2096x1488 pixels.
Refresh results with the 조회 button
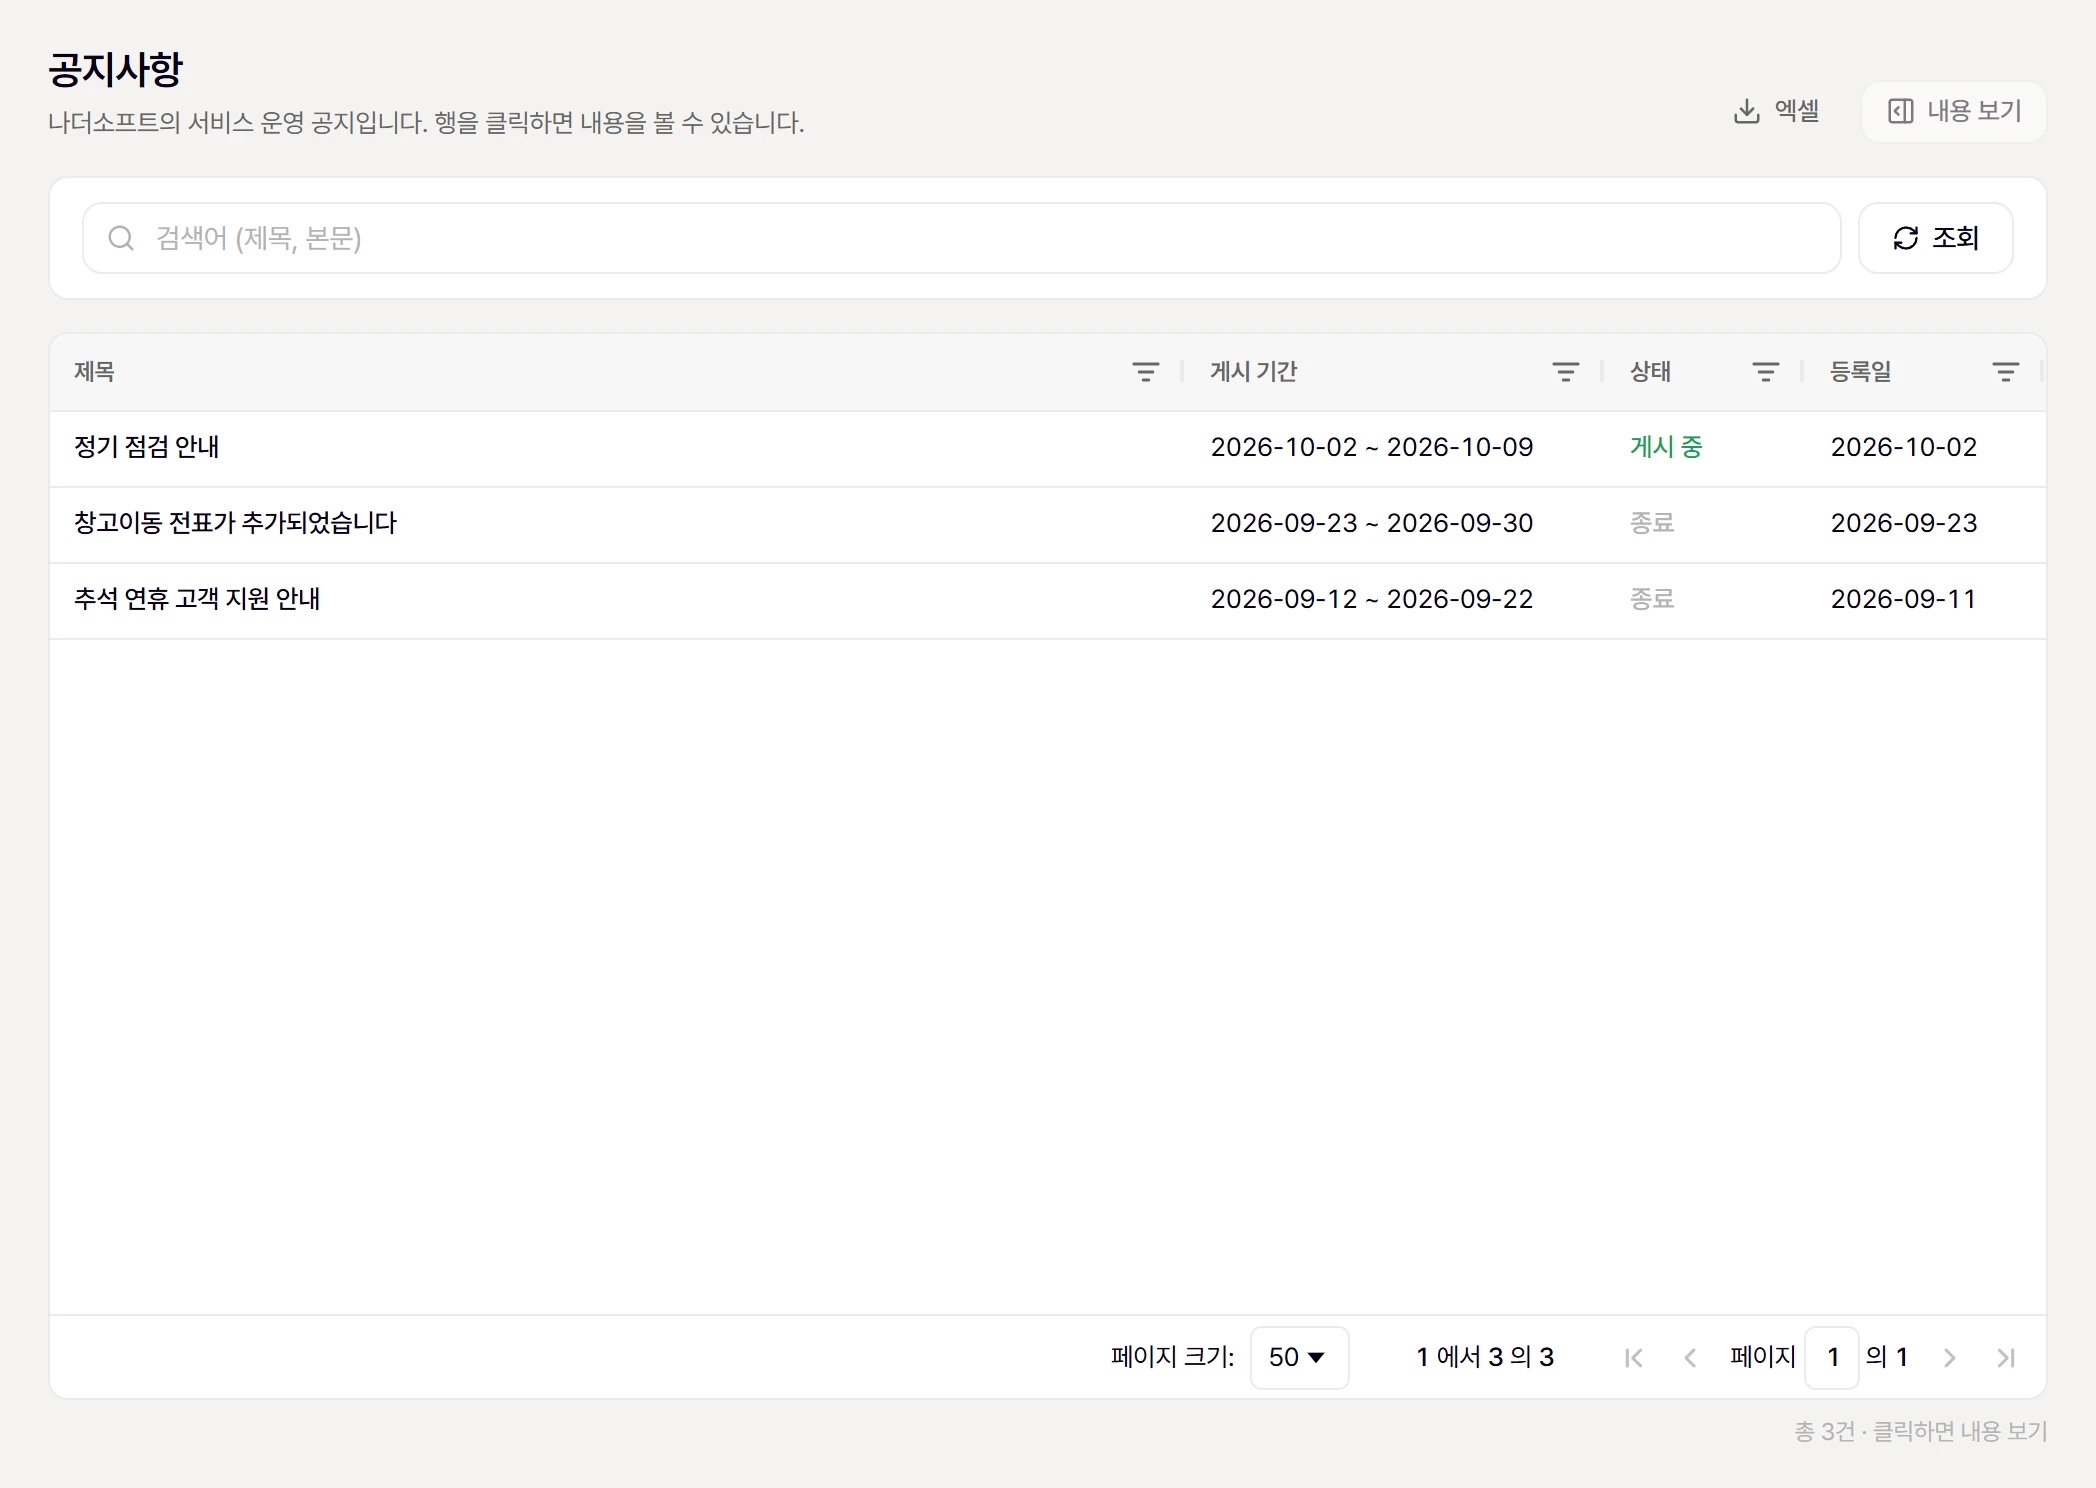tap(1935, 238)
